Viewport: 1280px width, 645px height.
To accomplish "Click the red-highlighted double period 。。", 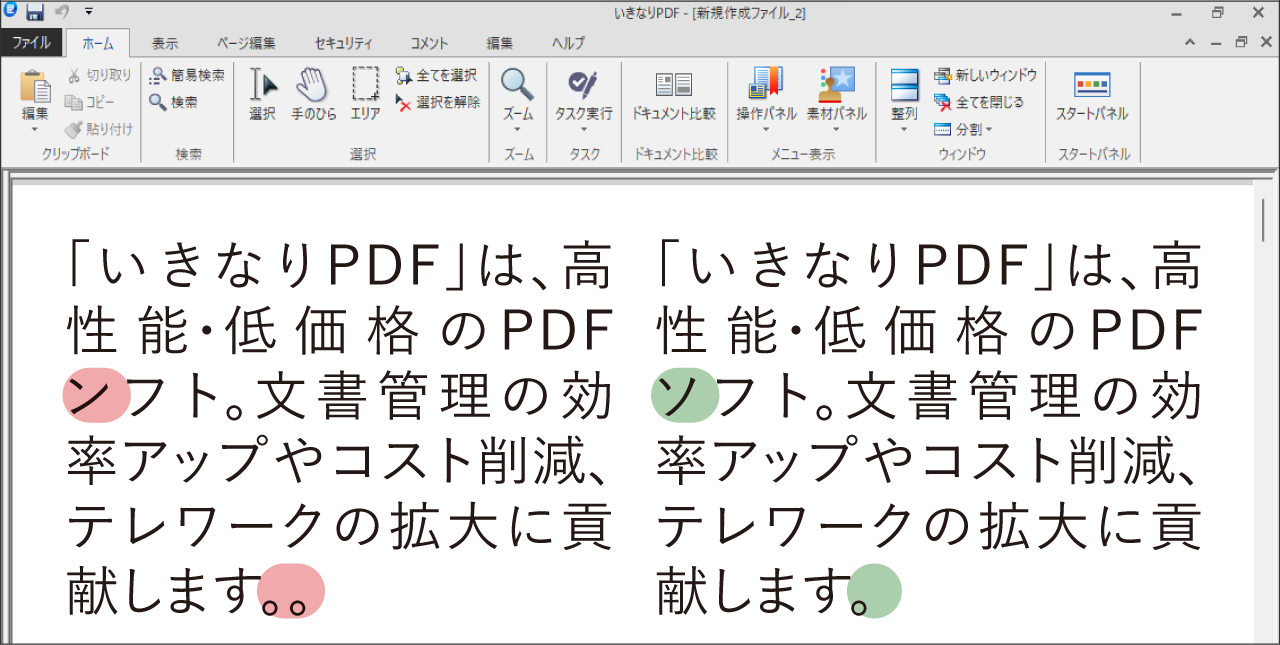I will pos(291,591).
